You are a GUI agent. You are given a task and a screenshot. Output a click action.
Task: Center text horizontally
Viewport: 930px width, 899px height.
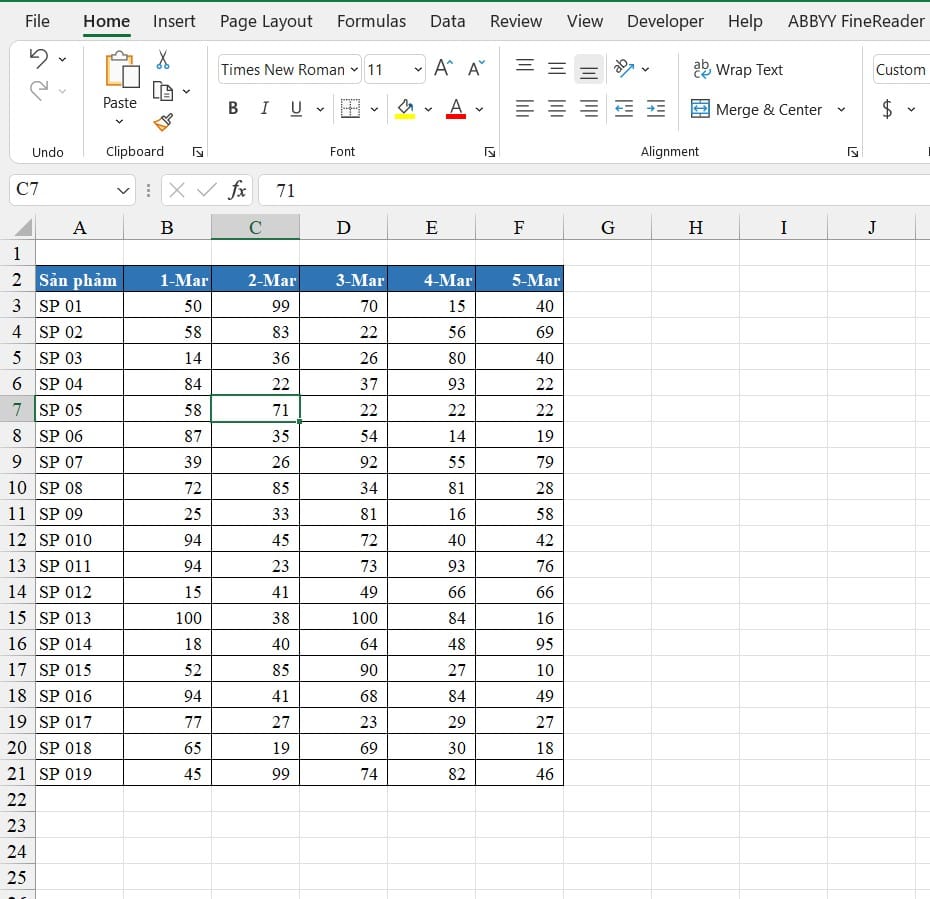(x=556, y=109)
